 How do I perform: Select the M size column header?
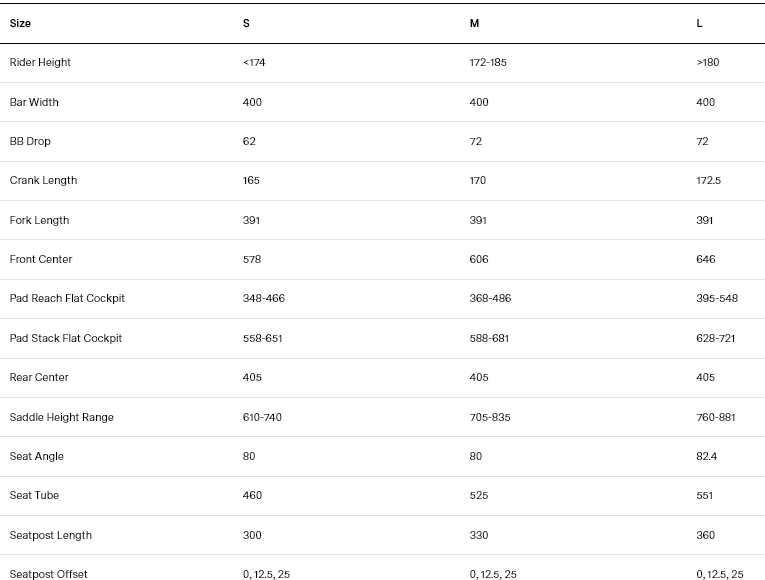[474, 23]
